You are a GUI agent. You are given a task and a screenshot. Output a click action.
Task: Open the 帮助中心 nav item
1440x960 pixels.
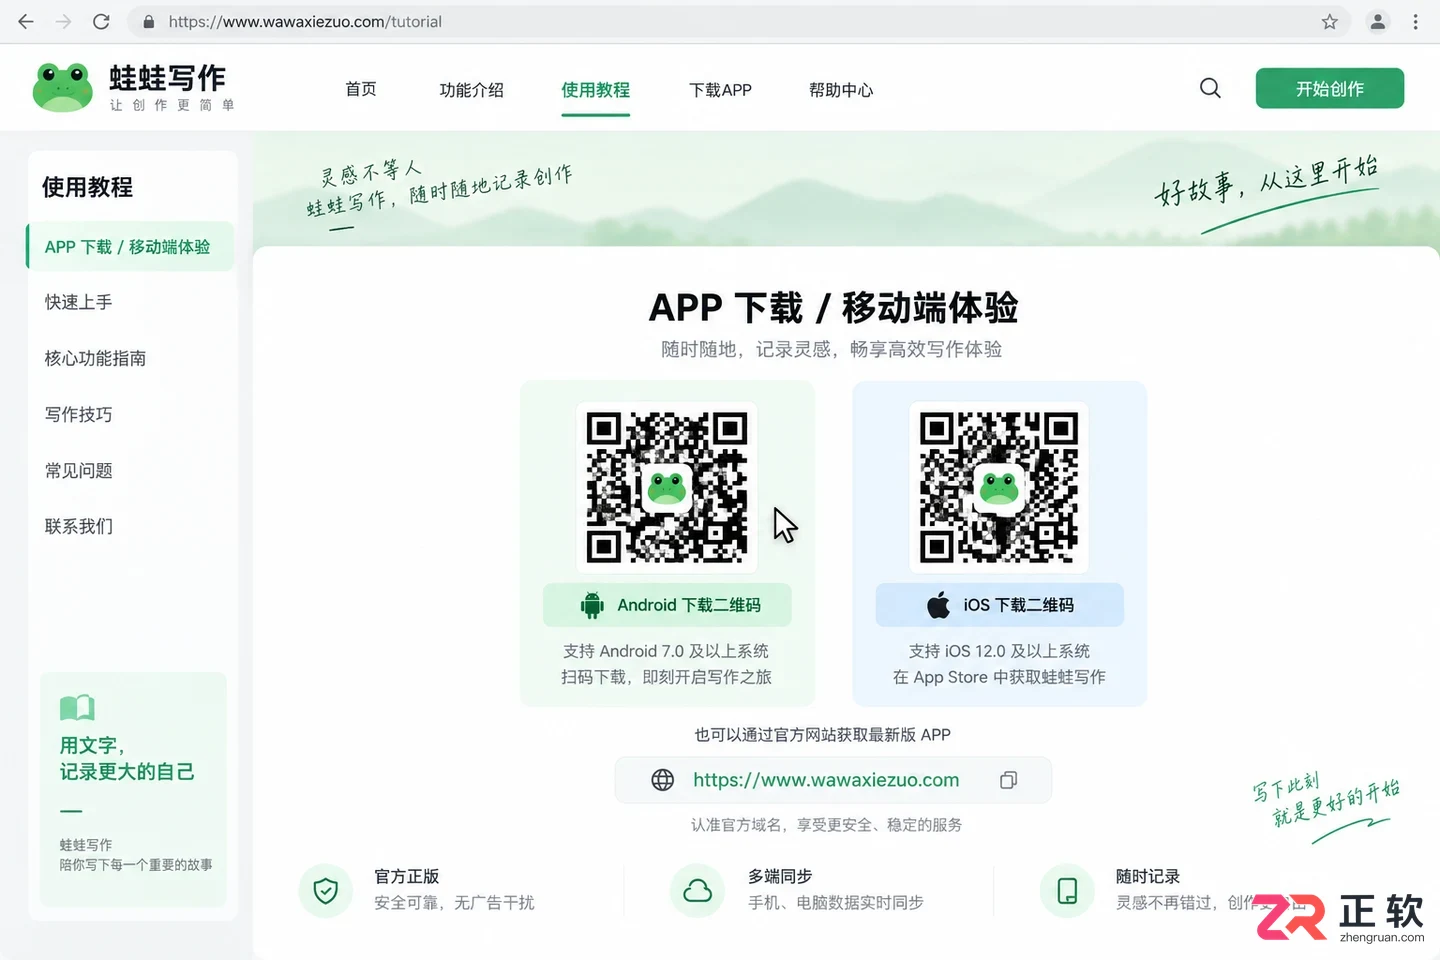(x=841, y=90)
